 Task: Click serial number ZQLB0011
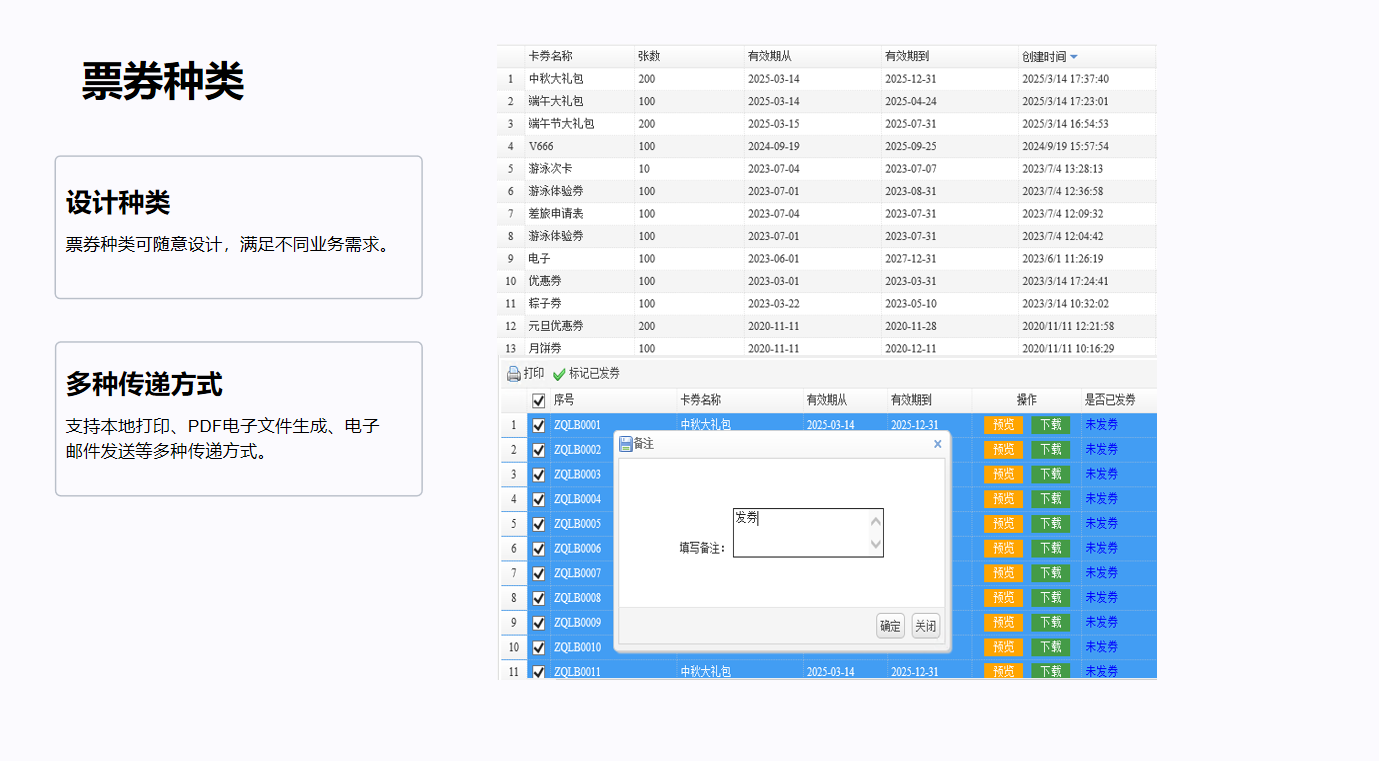tap(578, 672)
